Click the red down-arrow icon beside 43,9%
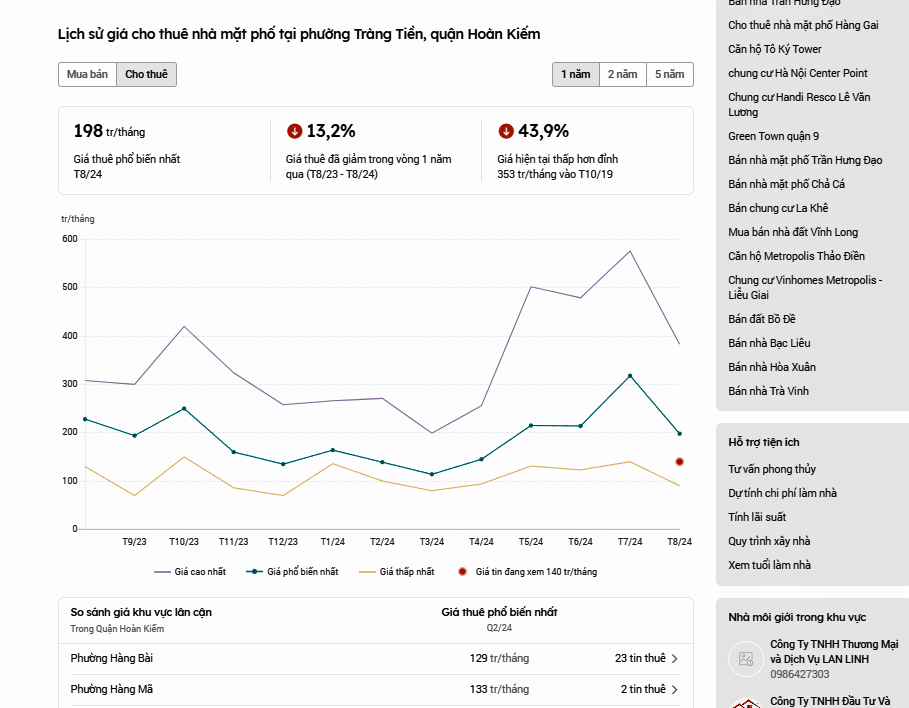Viewport: 909px width, 708px height. coord(506,131)
